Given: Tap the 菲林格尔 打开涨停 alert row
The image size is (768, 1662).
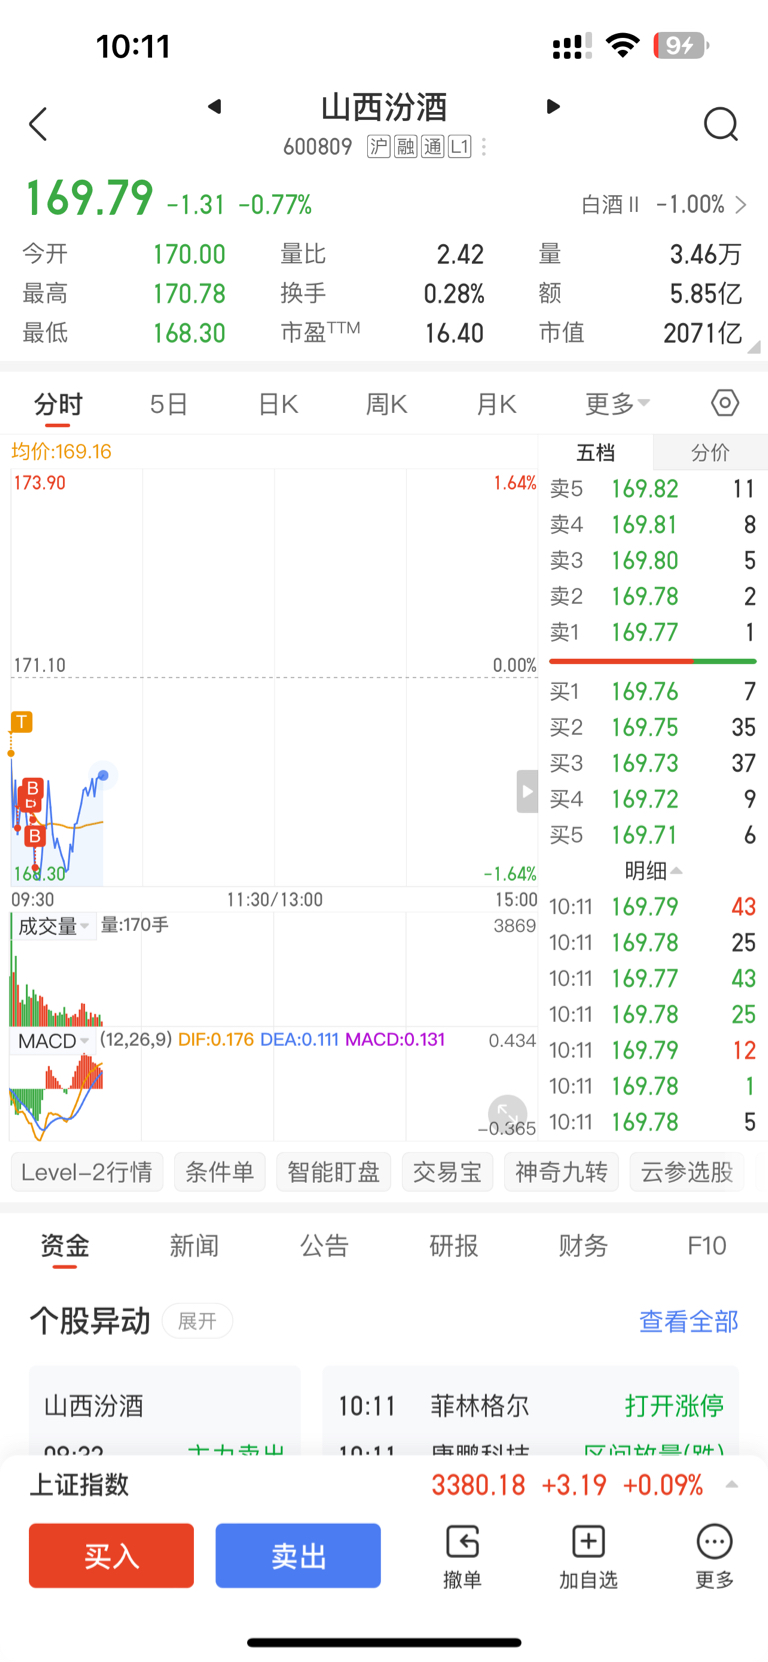Looking at the screenshot, I should coord(531,1406).
